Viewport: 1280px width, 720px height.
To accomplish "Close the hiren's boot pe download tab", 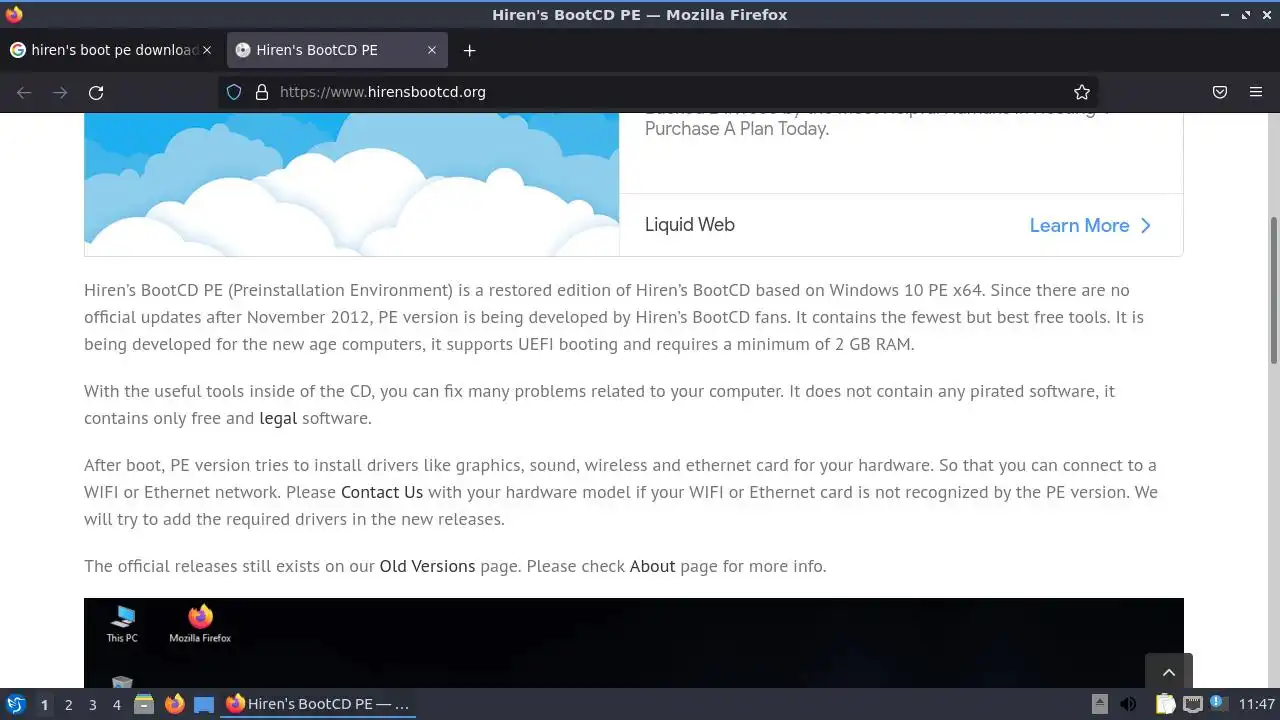I will tap(207, 50).
